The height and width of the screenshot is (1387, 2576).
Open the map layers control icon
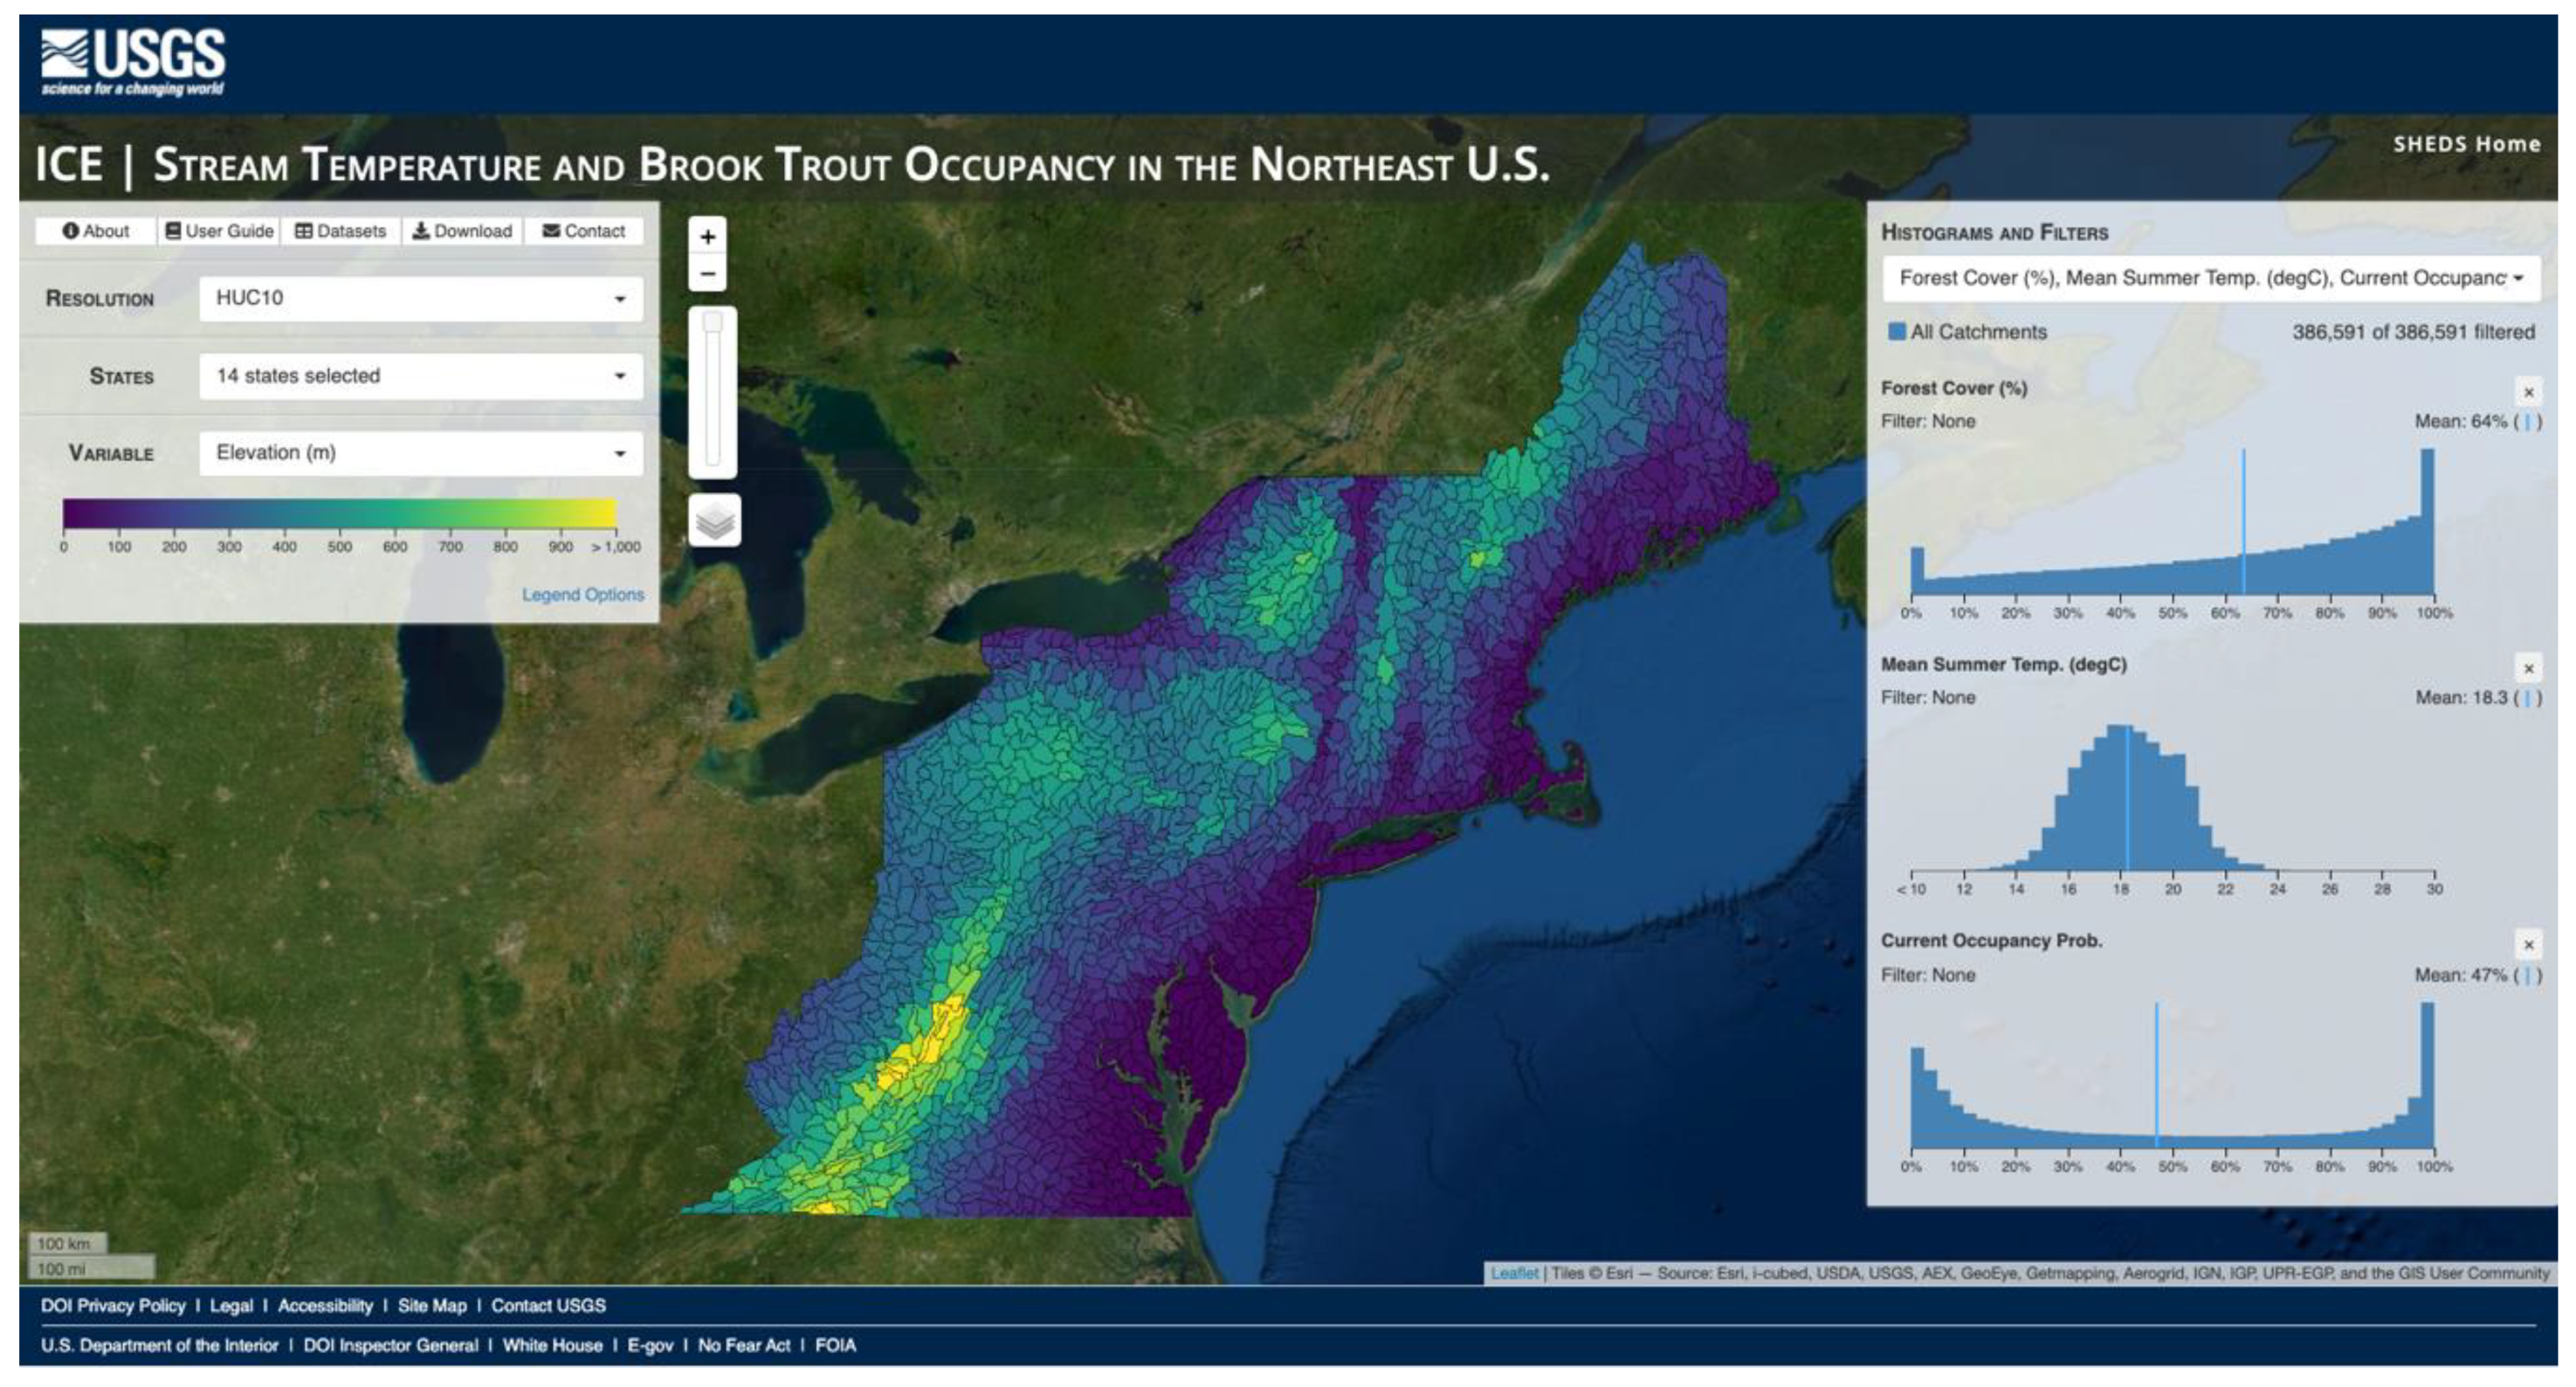[x=714, y=520]
